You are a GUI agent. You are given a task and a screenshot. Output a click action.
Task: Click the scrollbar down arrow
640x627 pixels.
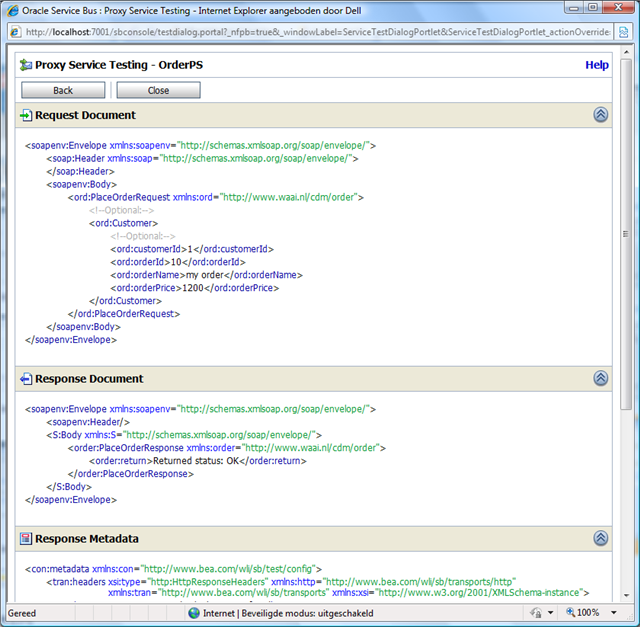point(626,596)
